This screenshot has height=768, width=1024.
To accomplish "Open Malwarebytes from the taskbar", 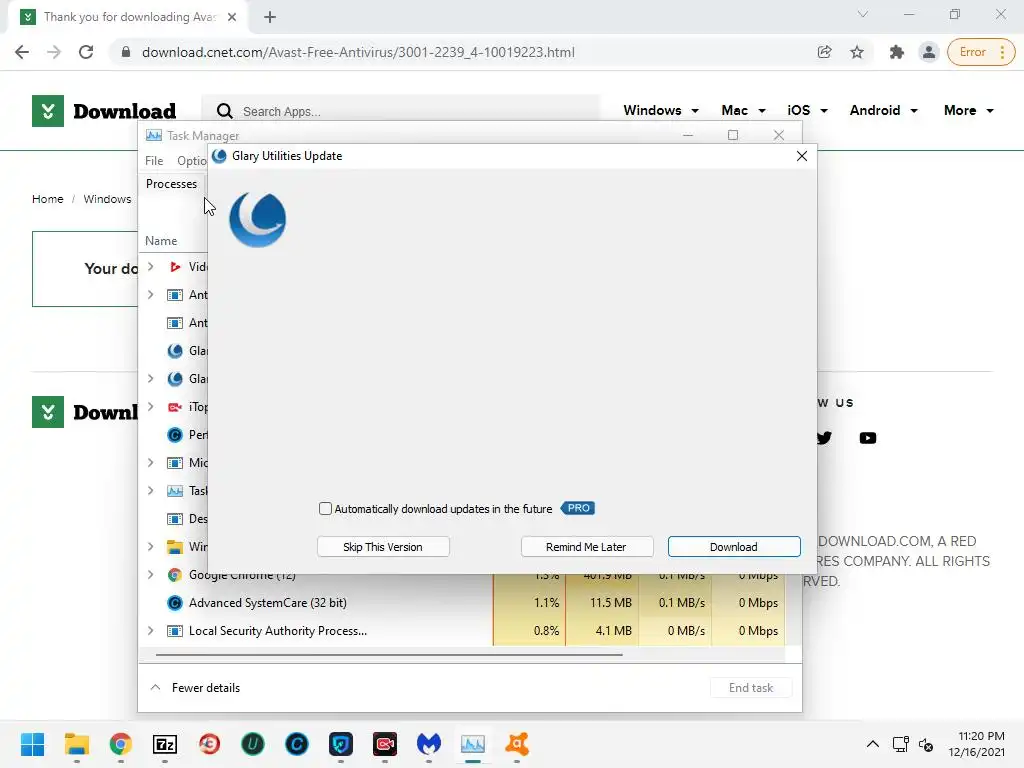I will click(428, 744).
